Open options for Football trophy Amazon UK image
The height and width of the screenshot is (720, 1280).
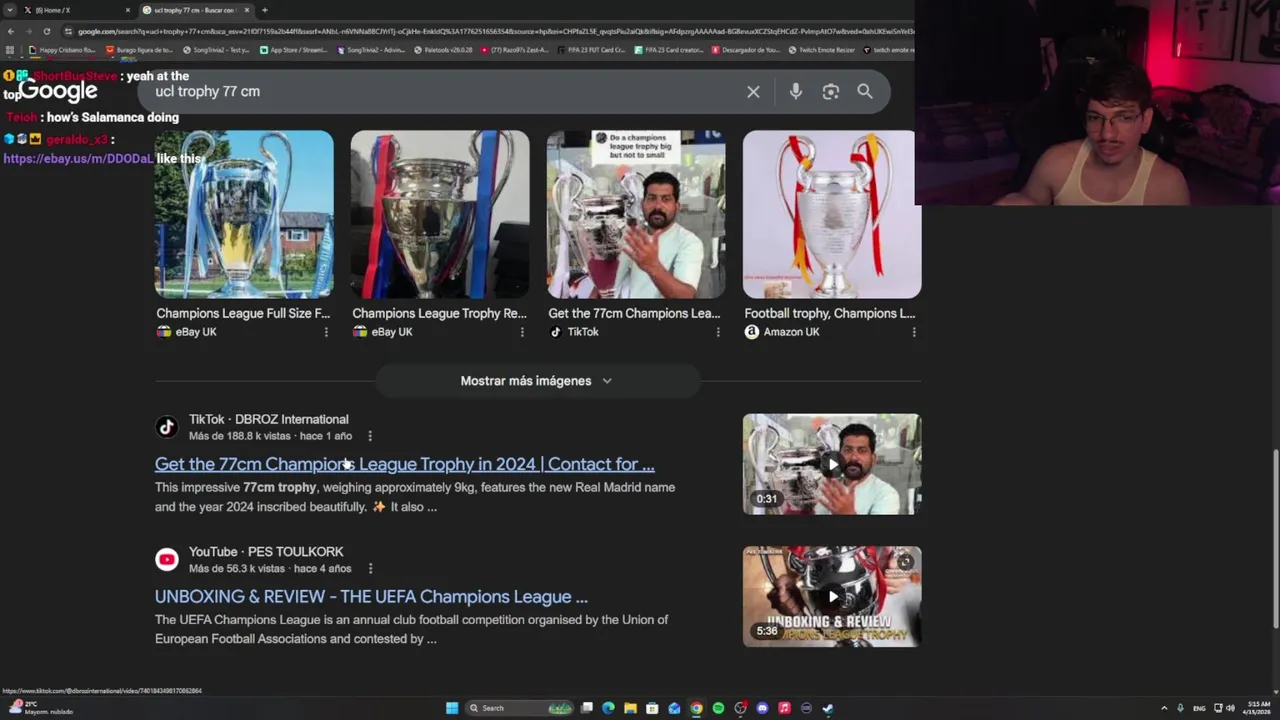[914, 332]
